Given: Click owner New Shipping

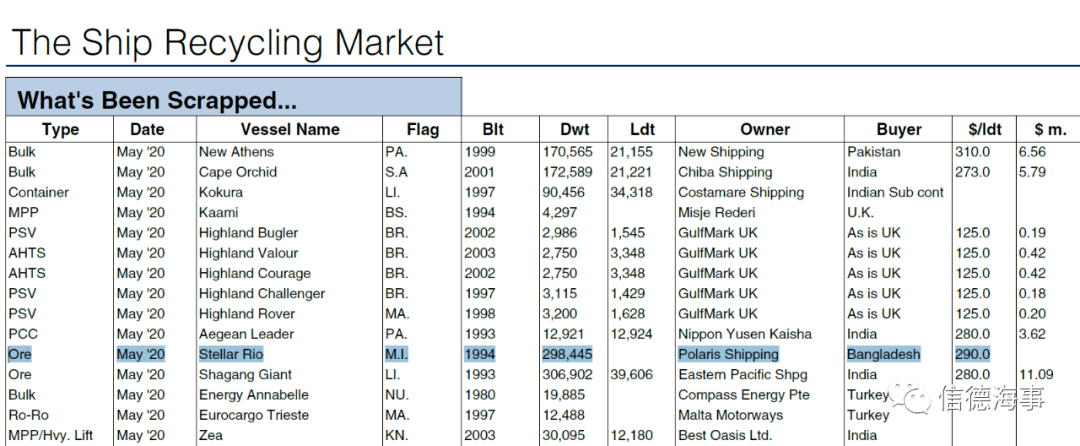Looking at the screenshot, I should coord(721,152).
